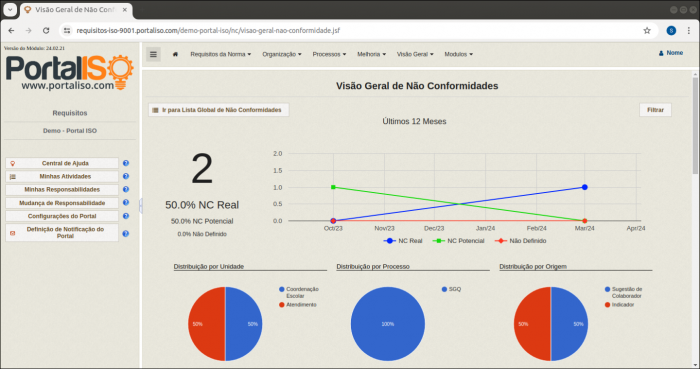Open the Melhoria menu
The image size is (700, 369).
coord(371,54)
